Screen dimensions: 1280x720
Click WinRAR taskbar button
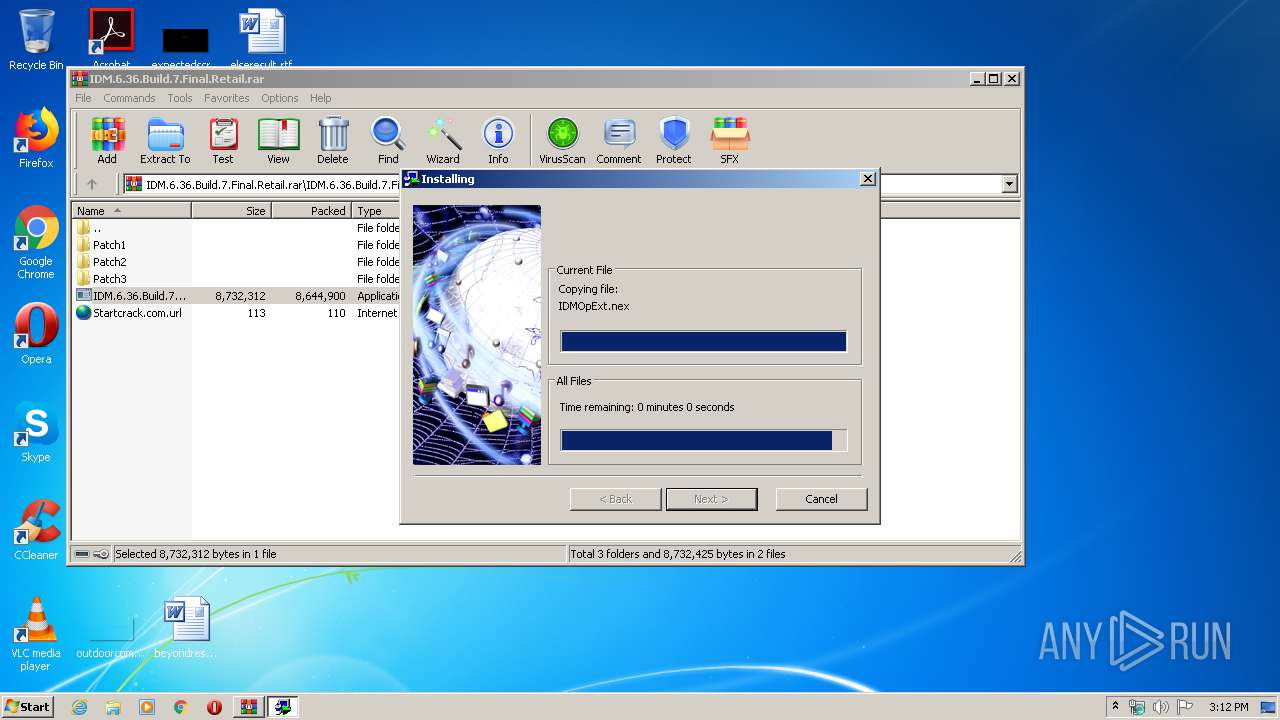(x=248, y=707)
